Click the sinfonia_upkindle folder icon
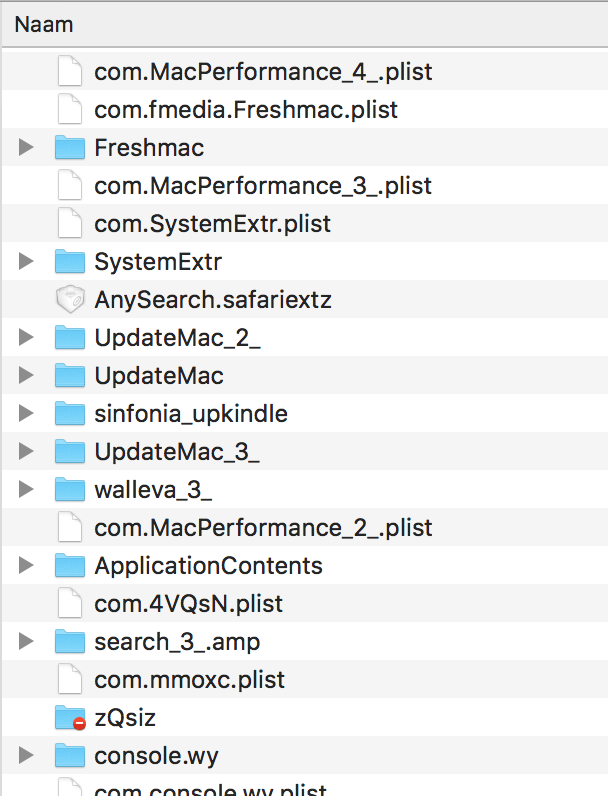The height and width of the screenshot is (796, 608). point(70,413)
